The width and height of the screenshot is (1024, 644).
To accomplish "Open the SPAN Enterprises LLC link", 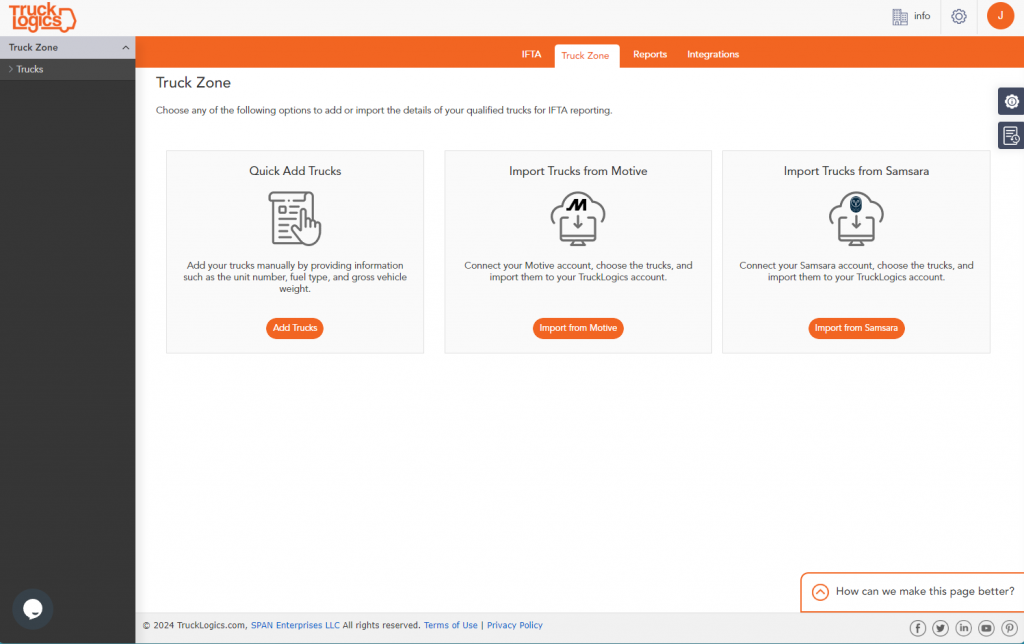I will [x=295, y=625].
